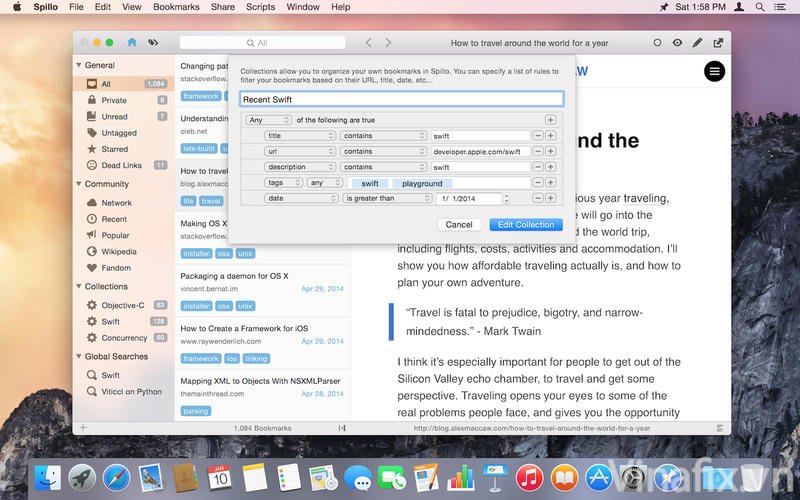Collapse the Community section

tap(79, 184)
